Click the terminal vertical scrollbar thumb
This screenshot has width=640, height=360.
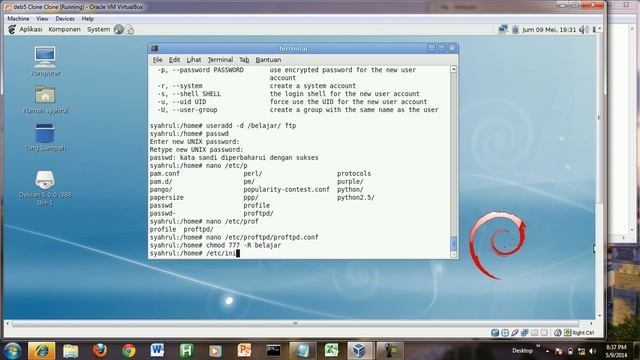[x=453, y=244]
